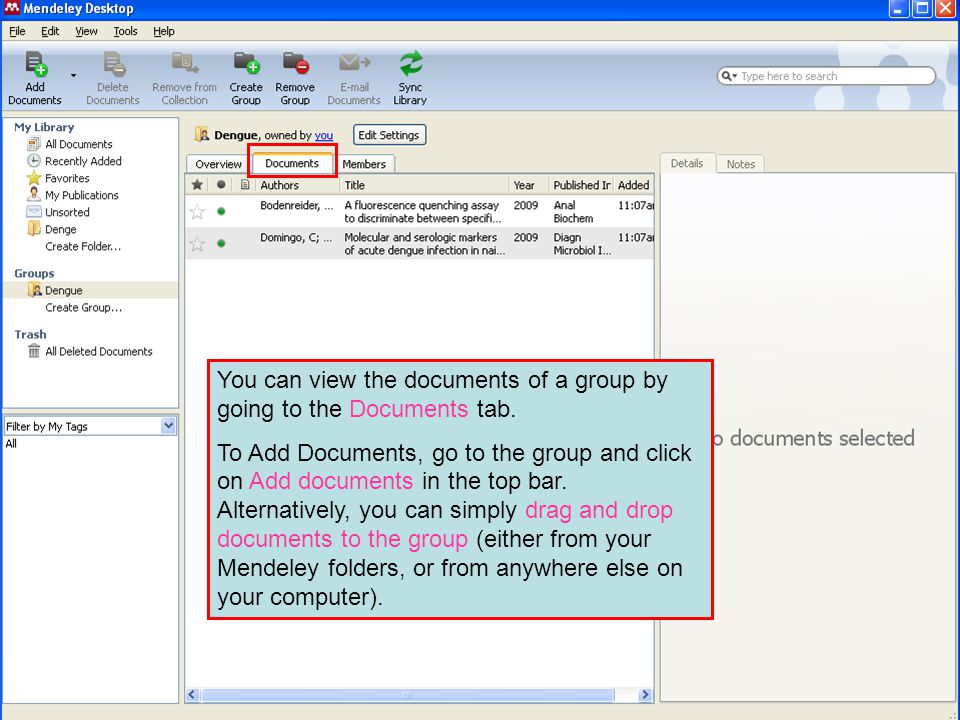Click the All Documents icon
The image size is (960, 720).
(34, 144)
